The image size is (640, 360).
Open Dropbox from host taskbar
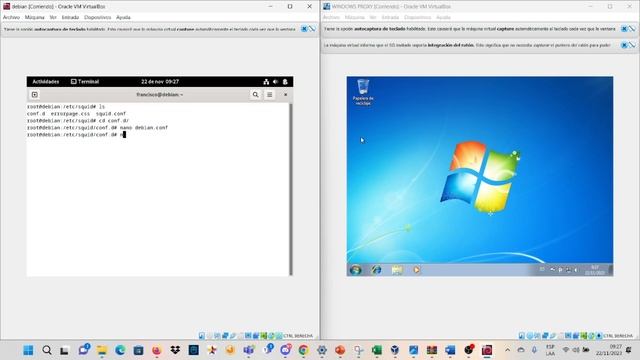pos(175,350)
